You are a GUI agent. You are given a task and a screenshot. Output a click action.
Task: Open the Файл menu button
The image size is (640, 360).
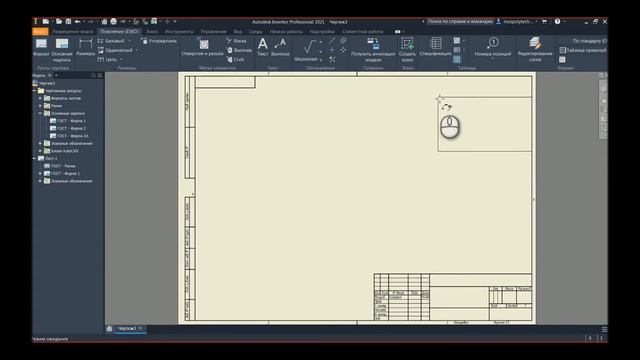[x=40, y=31]
